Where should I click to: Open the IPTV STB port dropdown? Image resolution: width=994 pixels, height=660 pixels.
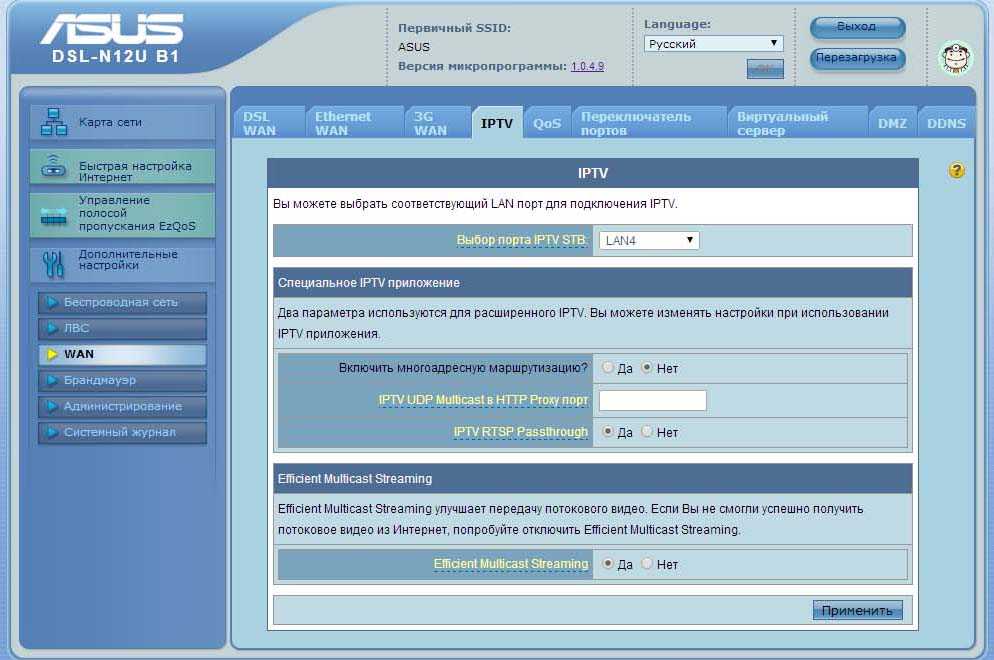pos(648,240)
